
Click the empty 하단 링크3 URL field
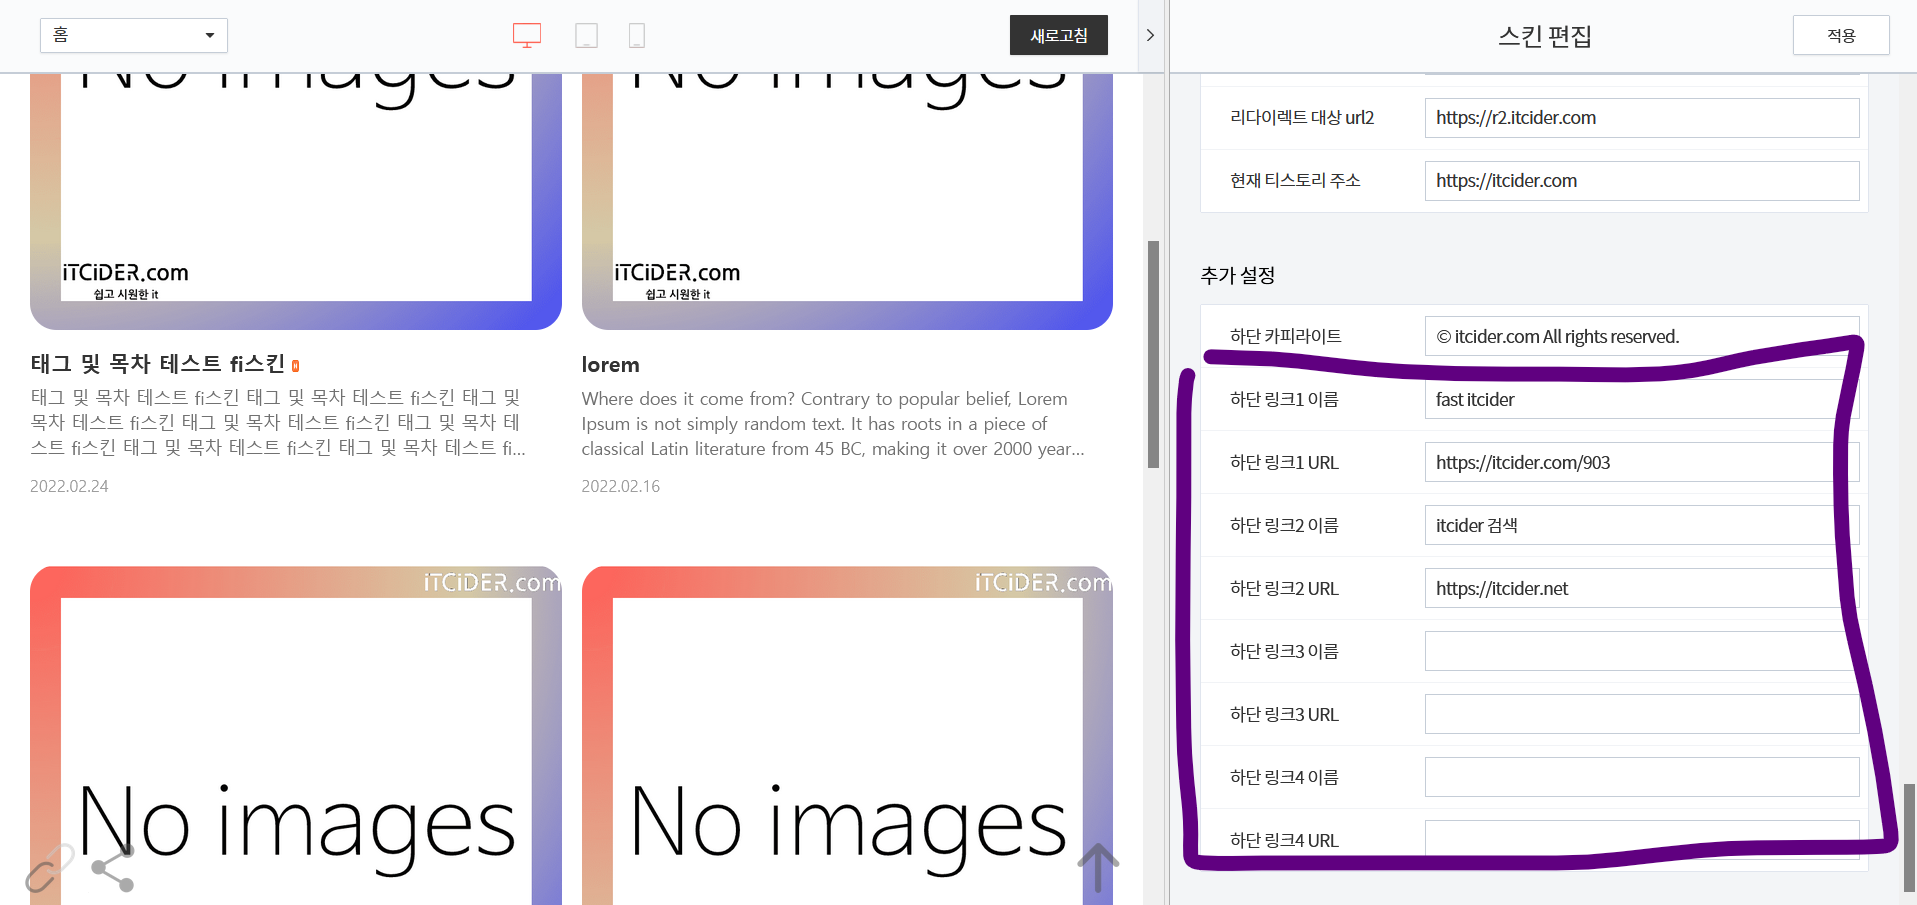[x=1642, y=714]
